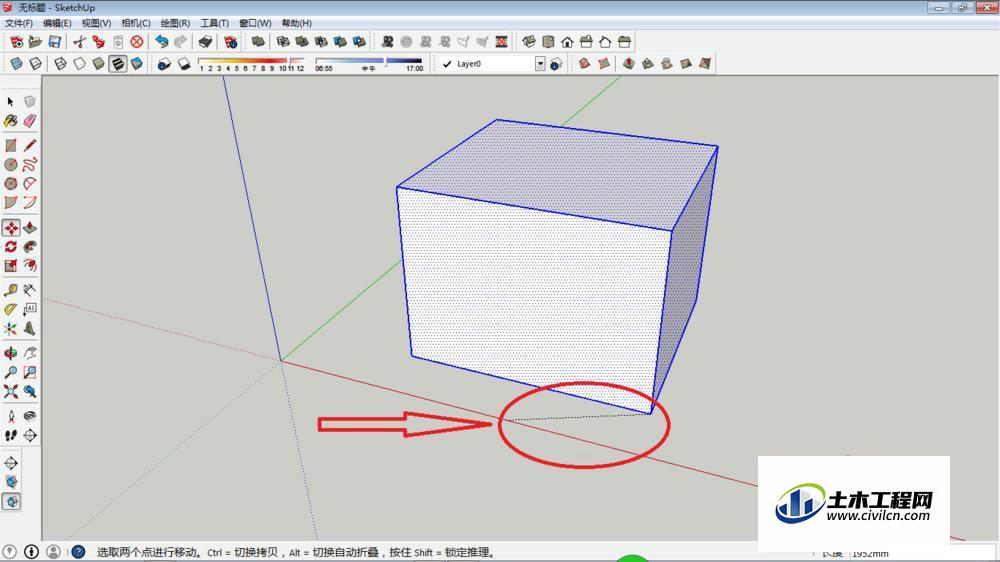
Task: Enable X-ray face style
Action: coord(17,64)
